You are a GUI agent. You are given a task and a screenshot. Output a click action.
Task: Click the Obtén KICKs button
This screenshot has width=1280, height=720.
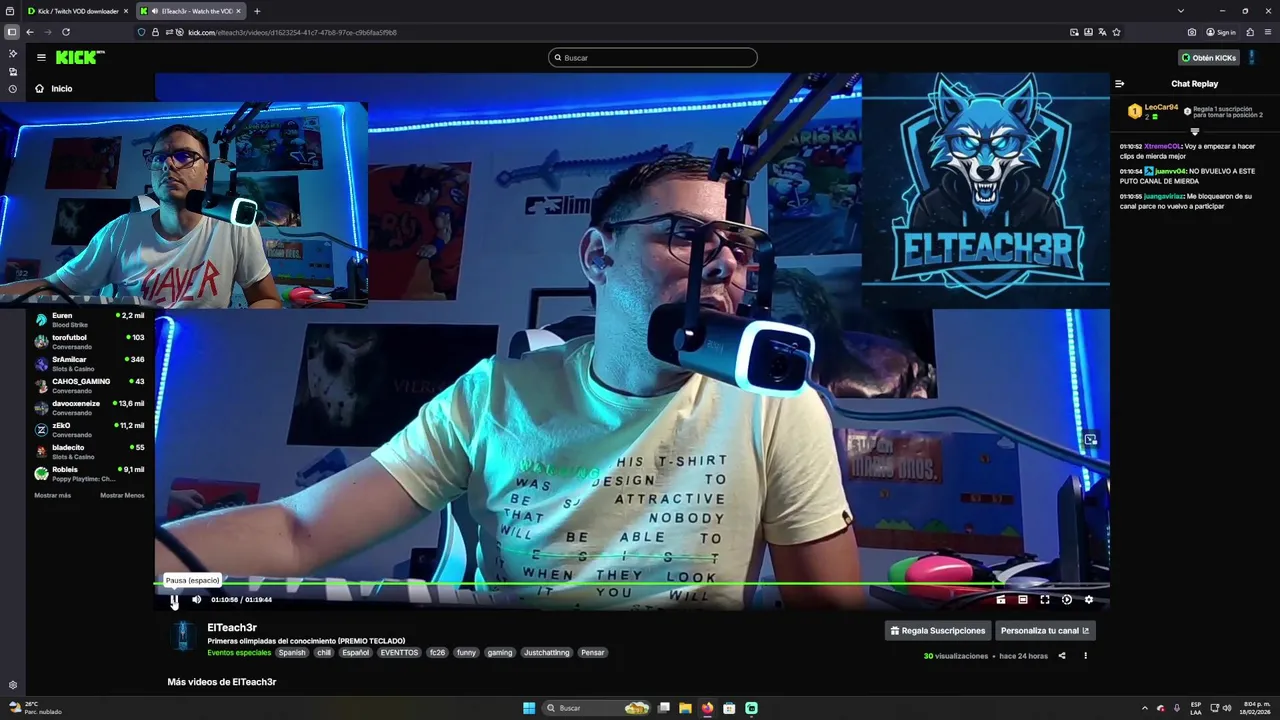[x=1208, y=58]
